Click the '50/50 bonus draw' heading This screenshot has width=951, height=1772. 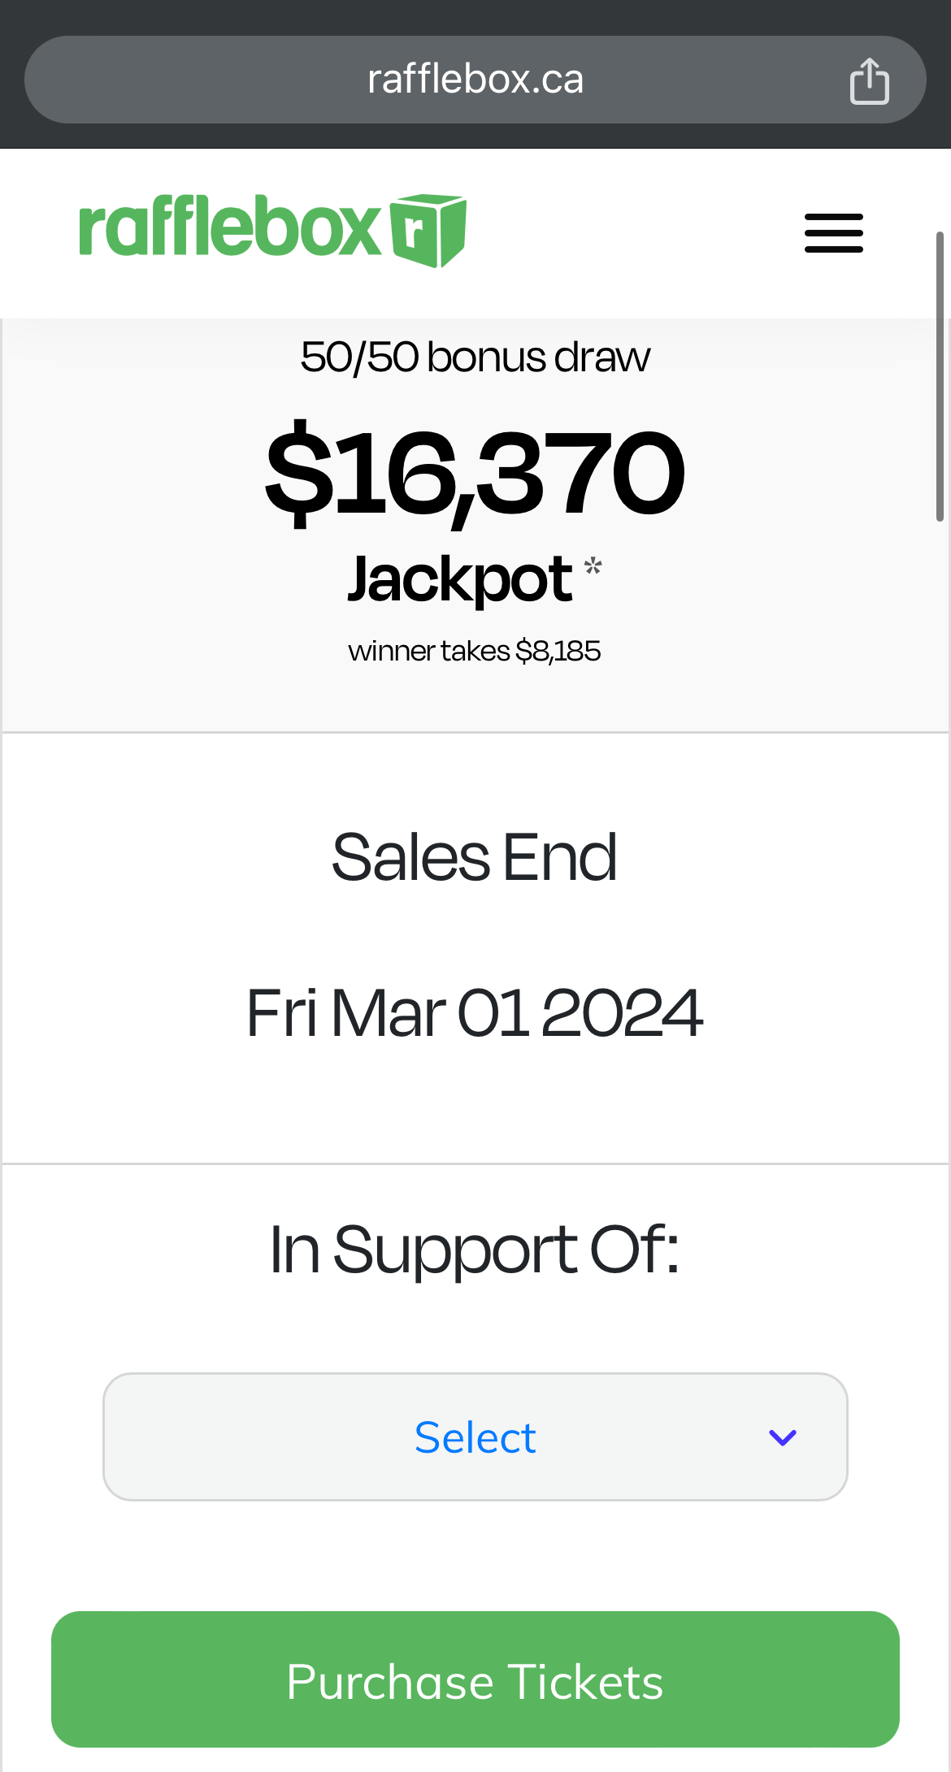click(x=475, y=357)
